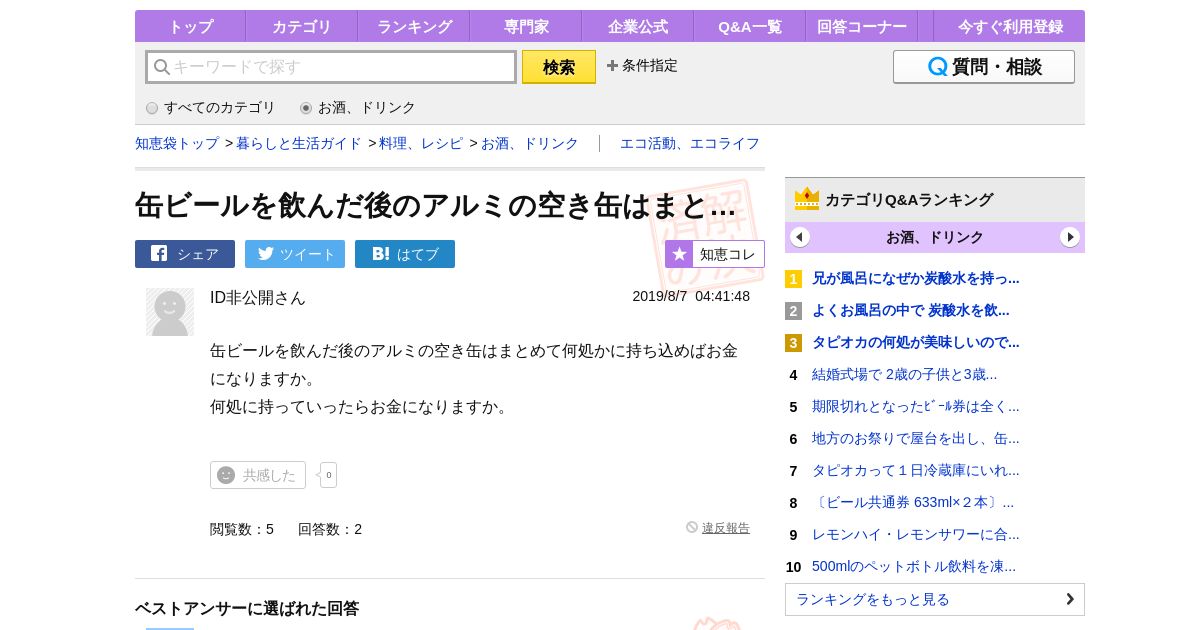Open the 回答コーナー tab
1200x630 pixels.
point(862,26)
